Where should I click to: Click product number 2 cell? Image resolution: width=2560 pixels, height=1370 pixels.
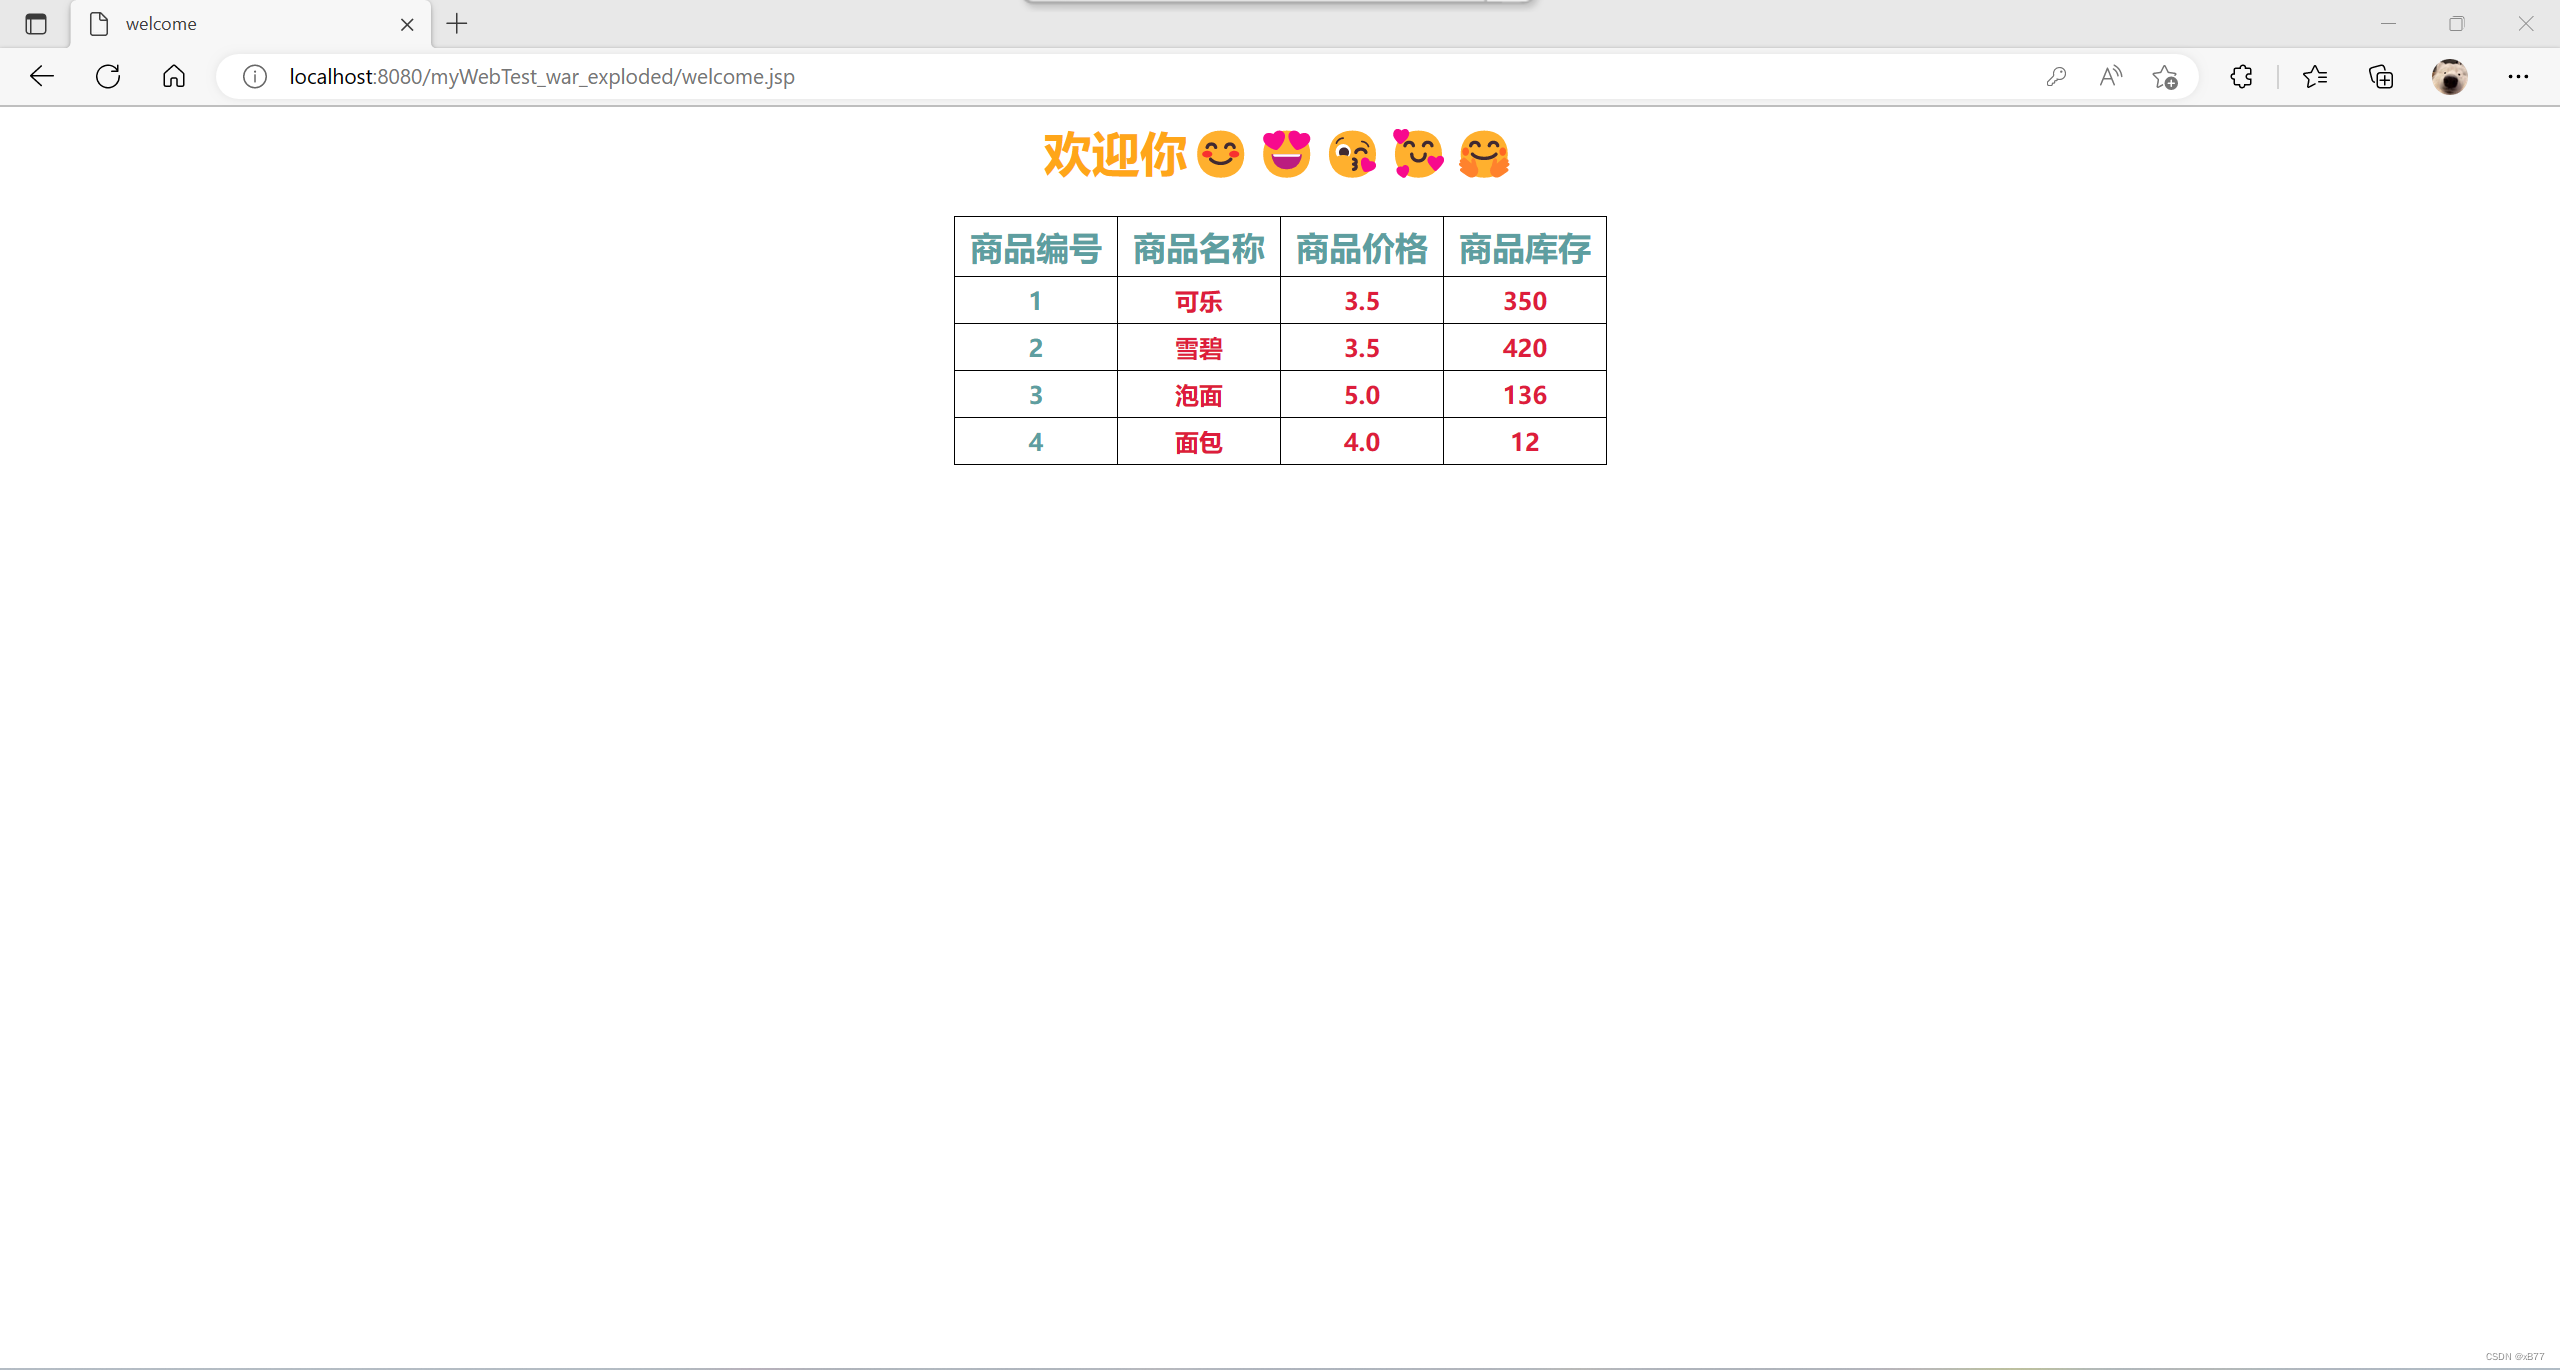[1036, 347]
